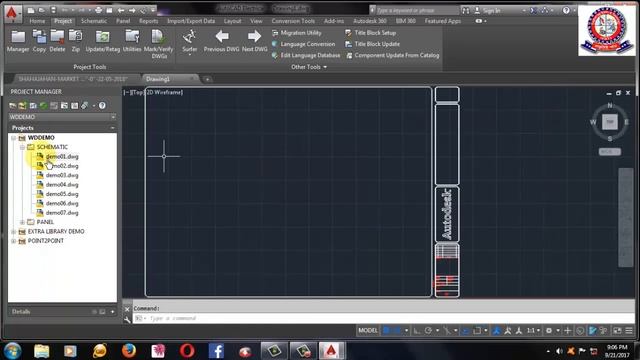The width and height of the screenshot is (640, 360).
Task: Open the Surfer tool
Action: tap(189, 42)
